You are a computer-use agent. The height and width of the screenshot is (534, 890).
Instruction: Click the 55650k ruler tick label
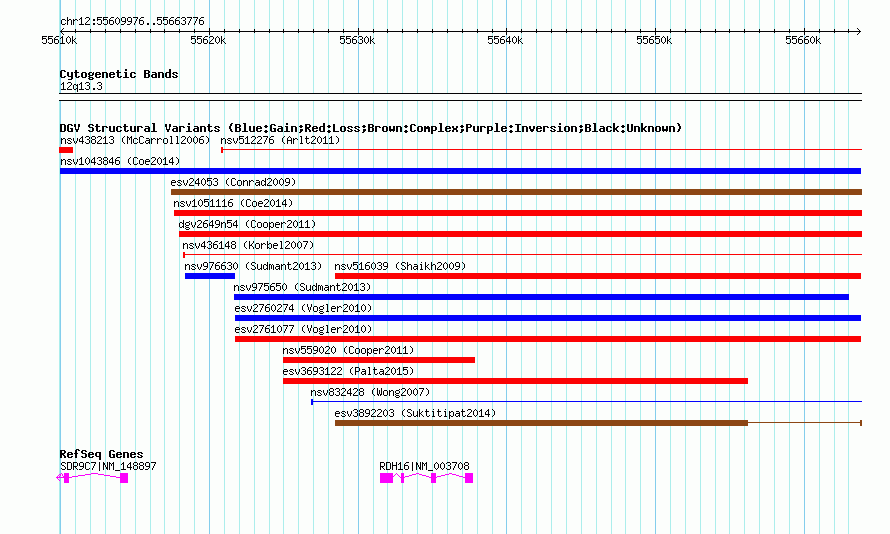654,40
